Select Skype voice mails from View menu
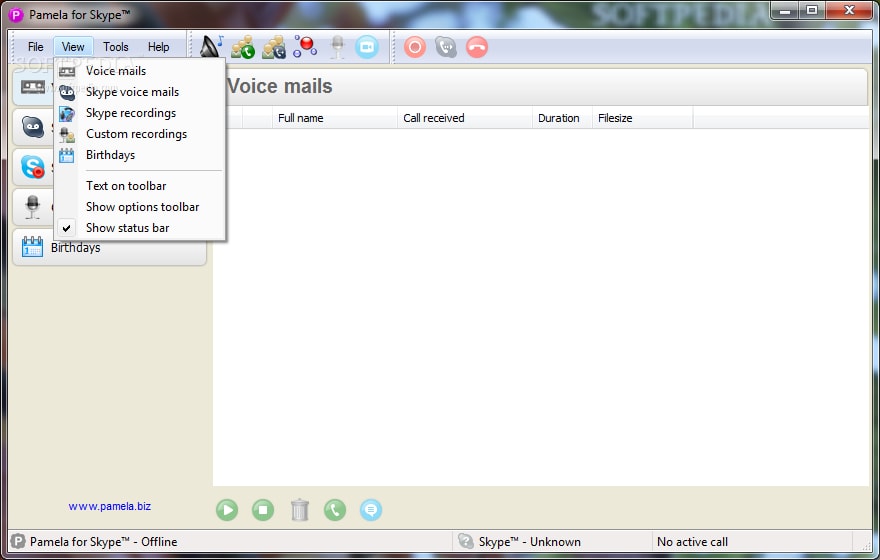 140,92
